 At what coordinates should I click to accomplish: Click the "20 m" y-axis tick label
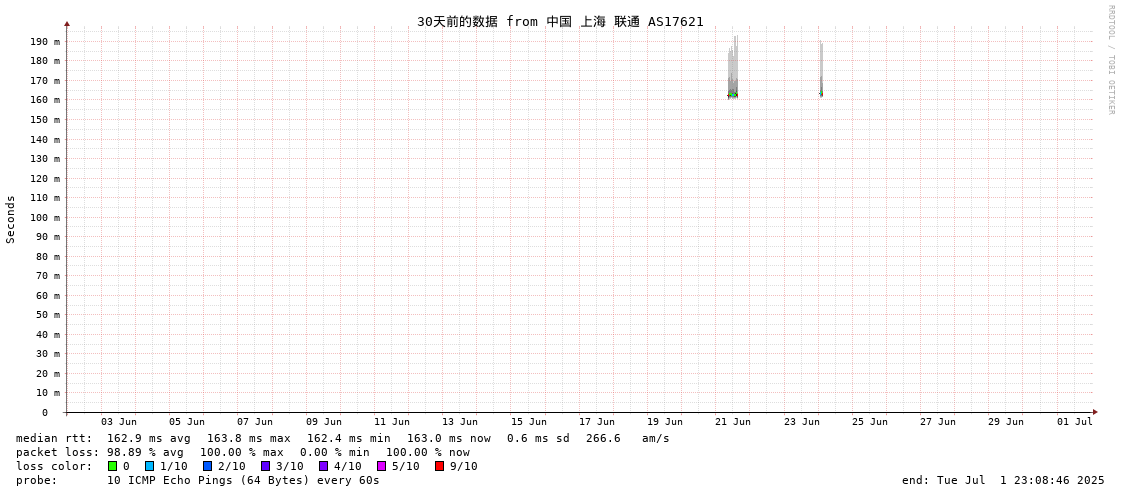49,374
